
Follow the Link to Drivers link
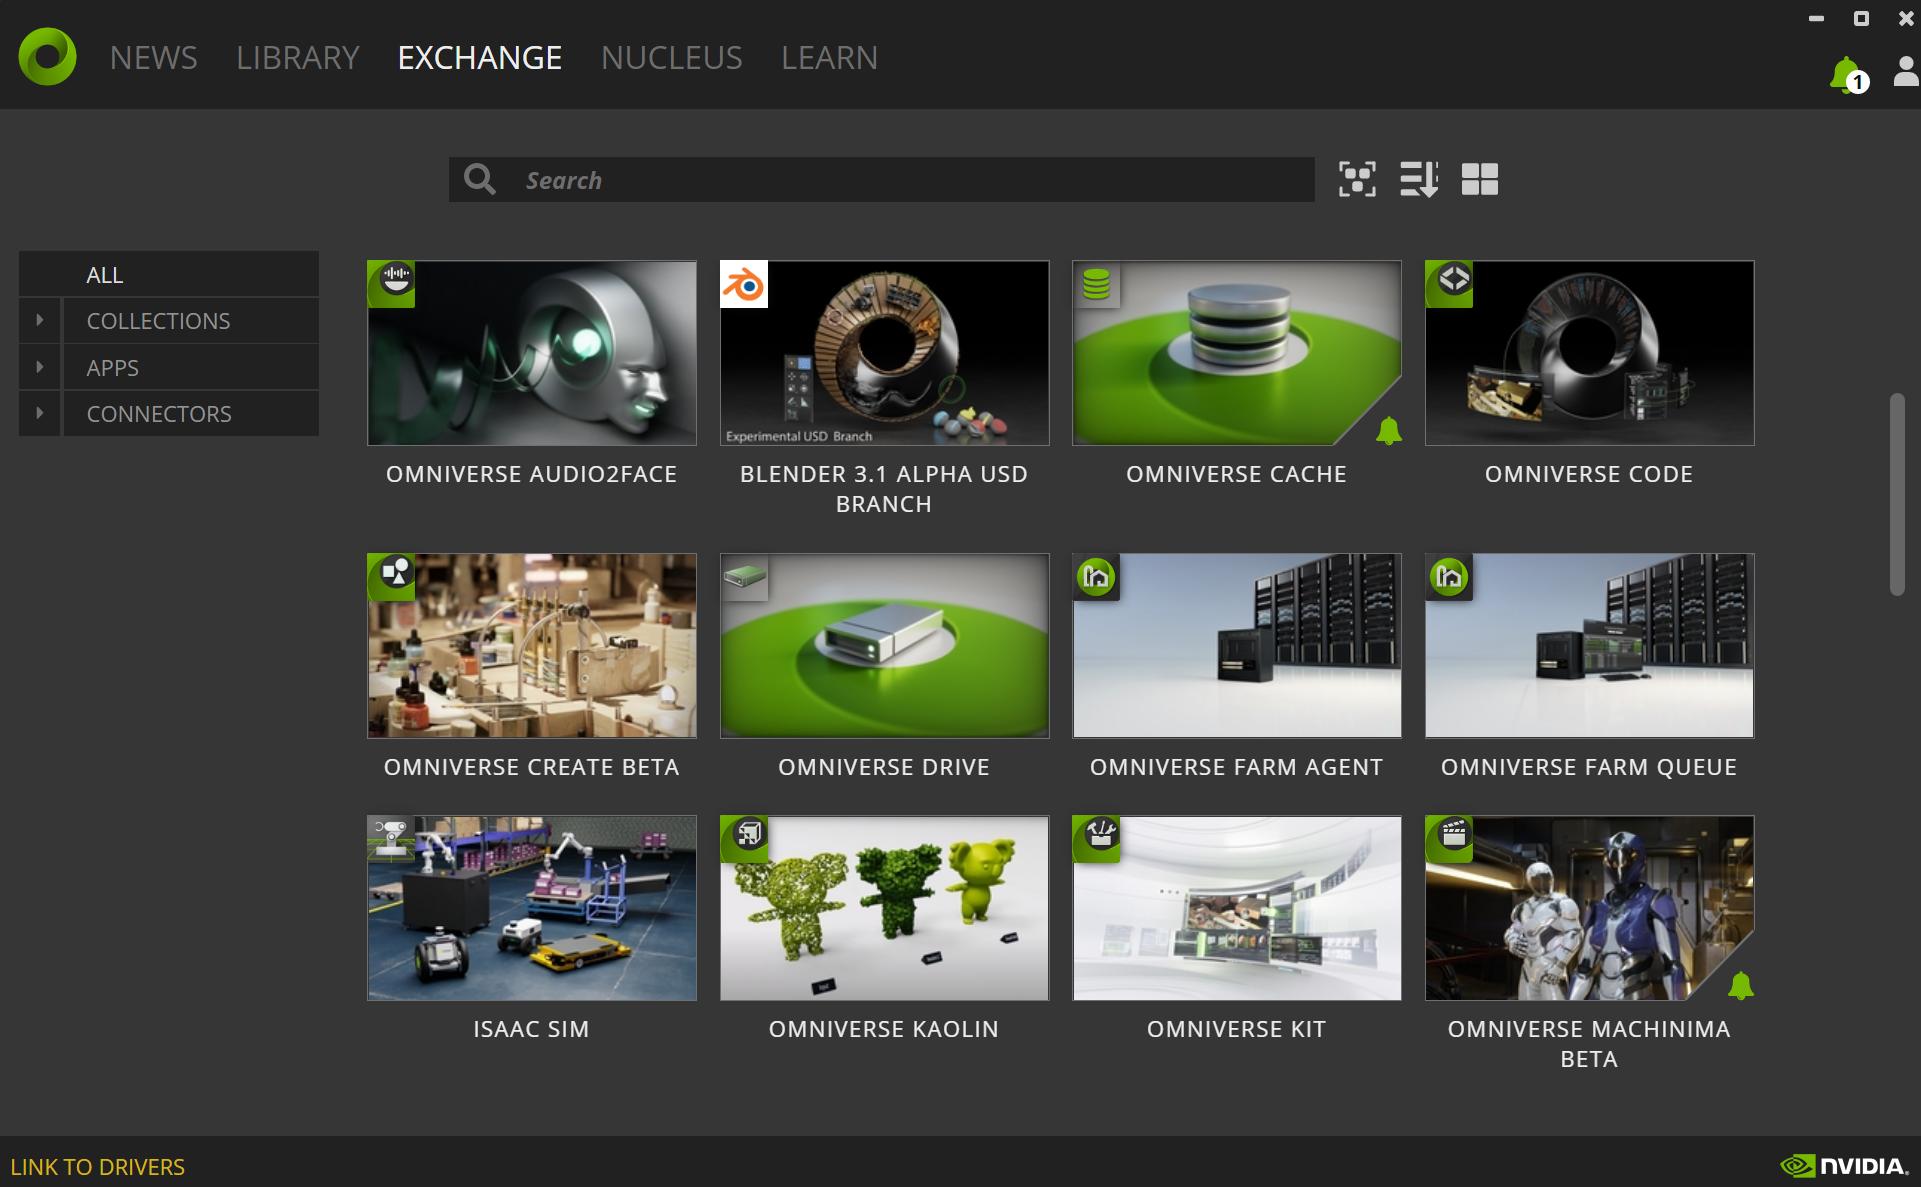click(x=98, y=1167)
